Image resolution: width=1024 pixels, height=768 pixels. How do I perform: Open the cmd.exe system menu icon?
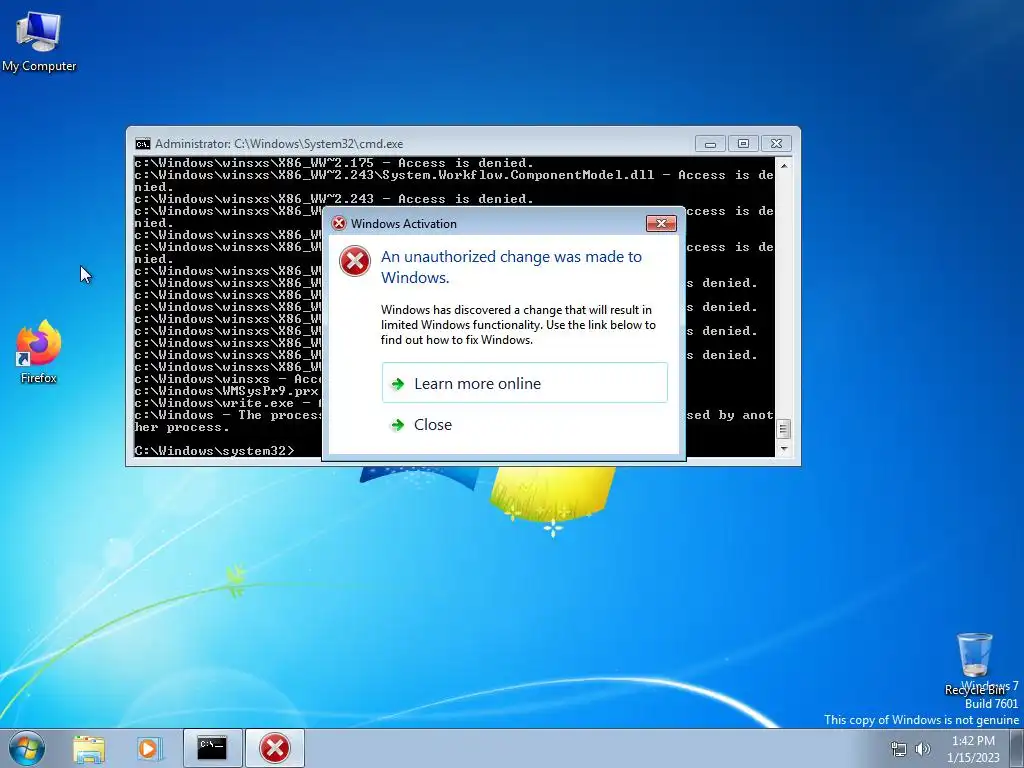point(142,144)
